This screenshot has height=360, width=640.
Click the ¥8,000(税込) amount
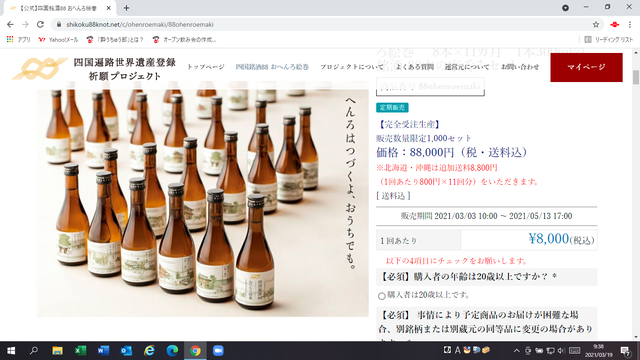[x=561, y=239]
